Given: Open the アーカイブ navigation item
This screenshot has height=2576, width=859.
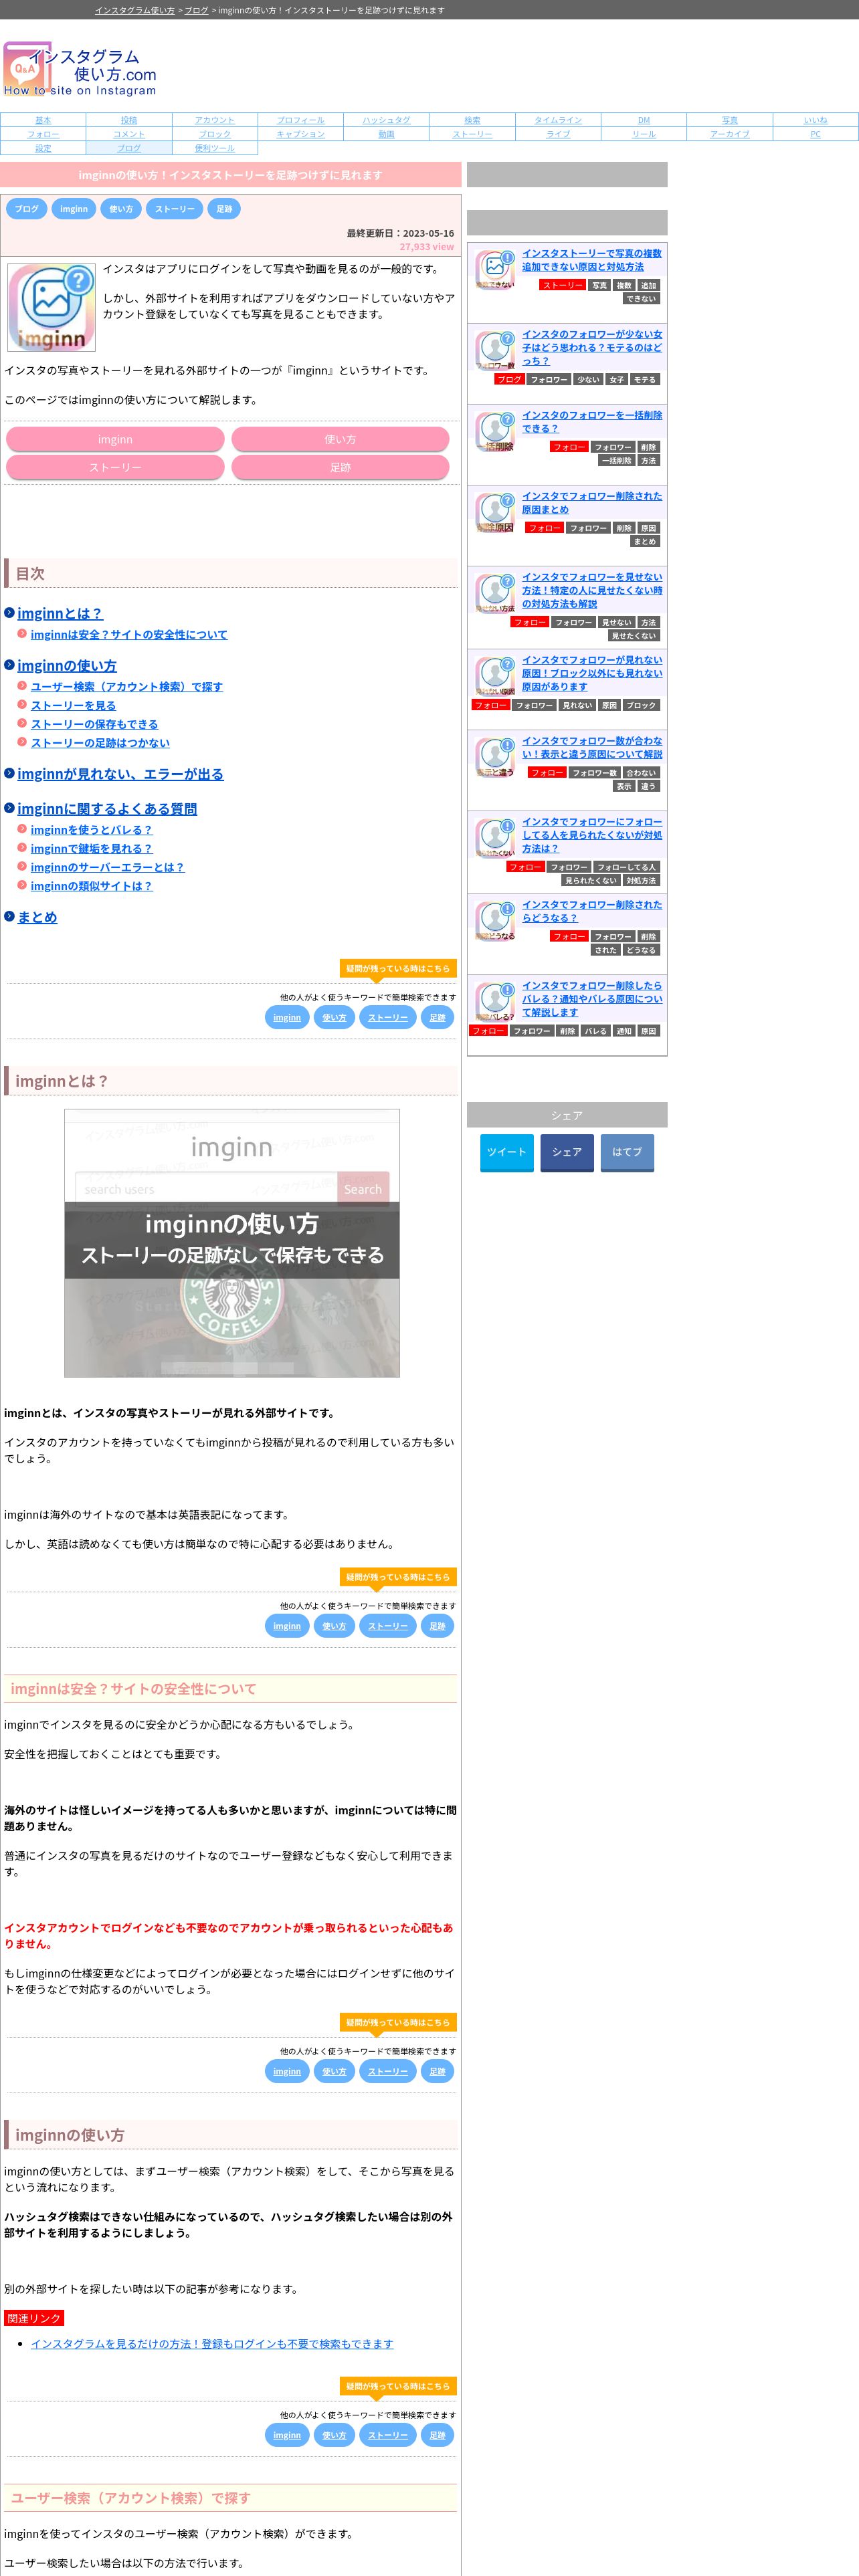Looking at the screenshot, I should (730, 134).
